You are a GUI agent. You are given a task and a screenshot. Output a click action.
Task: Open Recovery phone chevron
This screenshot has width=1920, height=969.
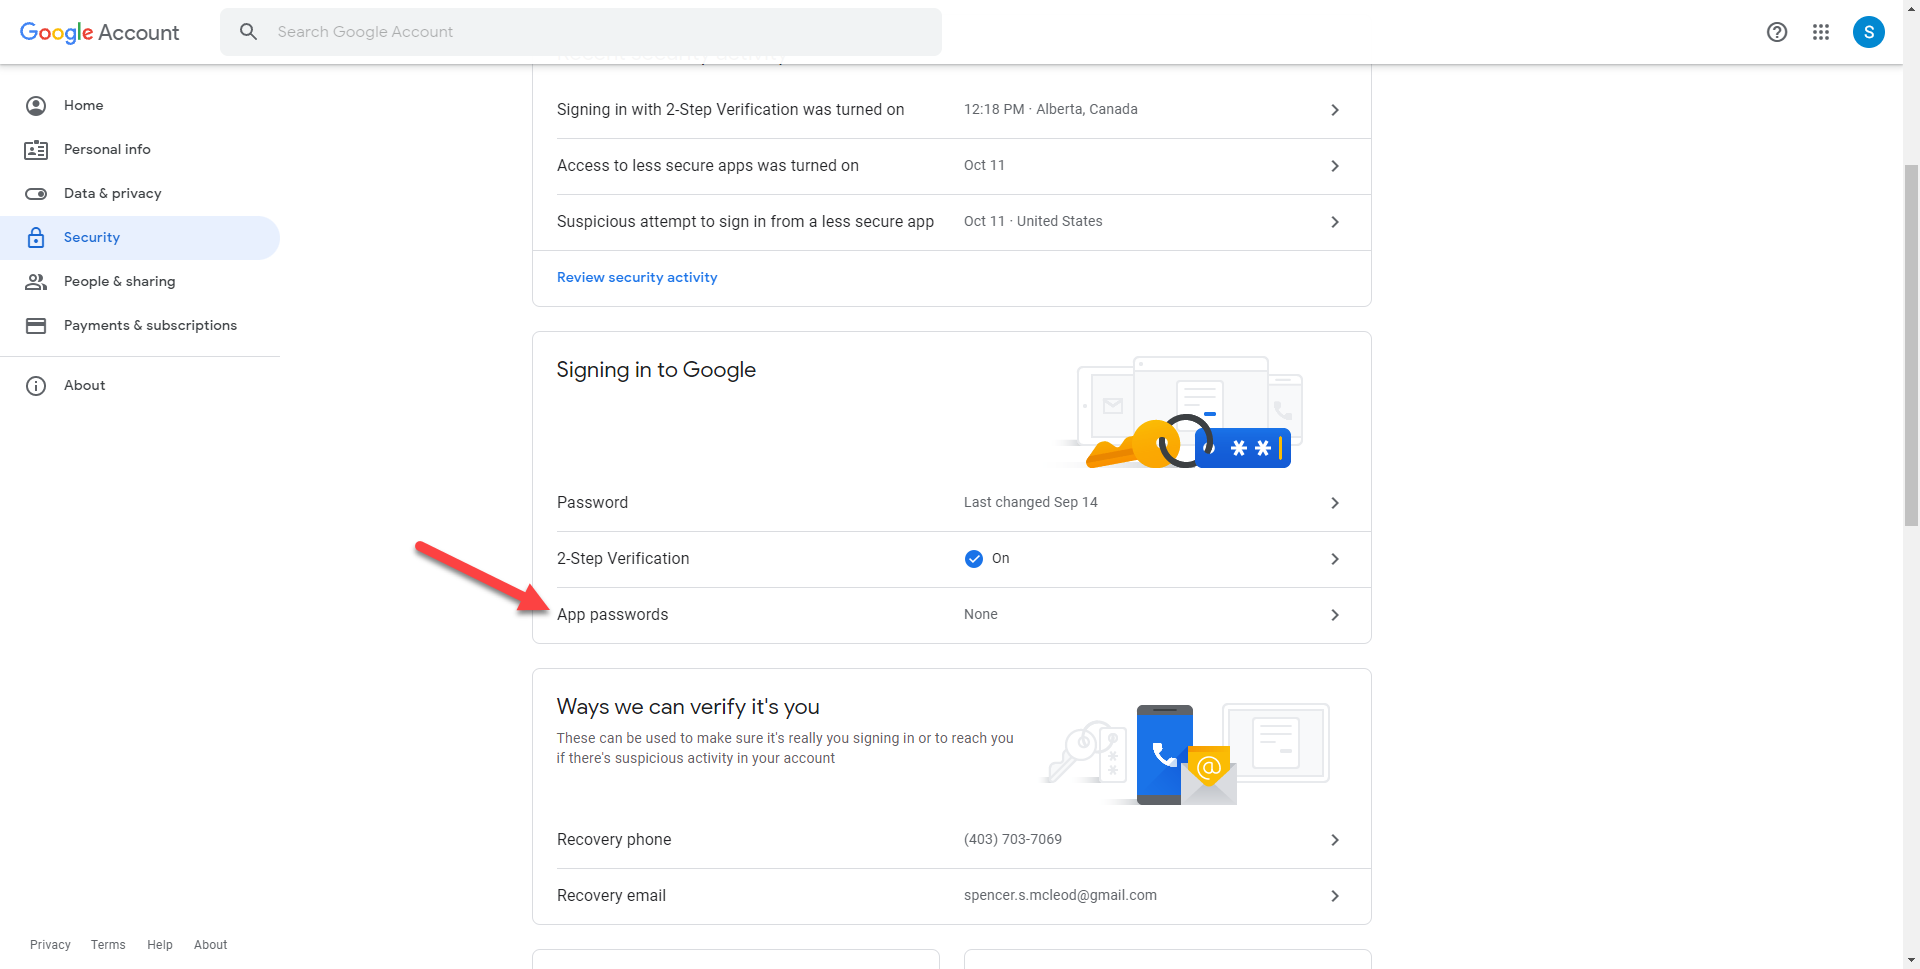[1335, 840]
